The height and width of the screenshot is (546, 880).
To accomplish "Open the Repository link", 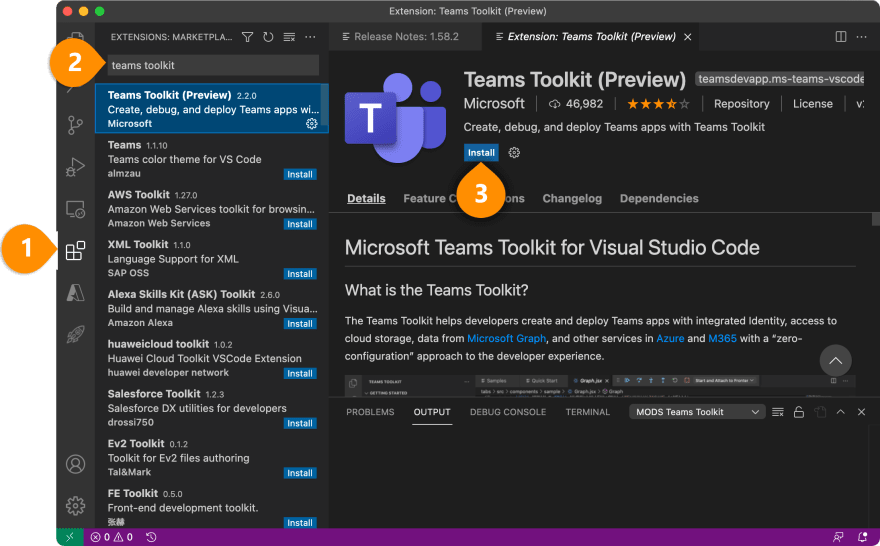I will point(741,104).
